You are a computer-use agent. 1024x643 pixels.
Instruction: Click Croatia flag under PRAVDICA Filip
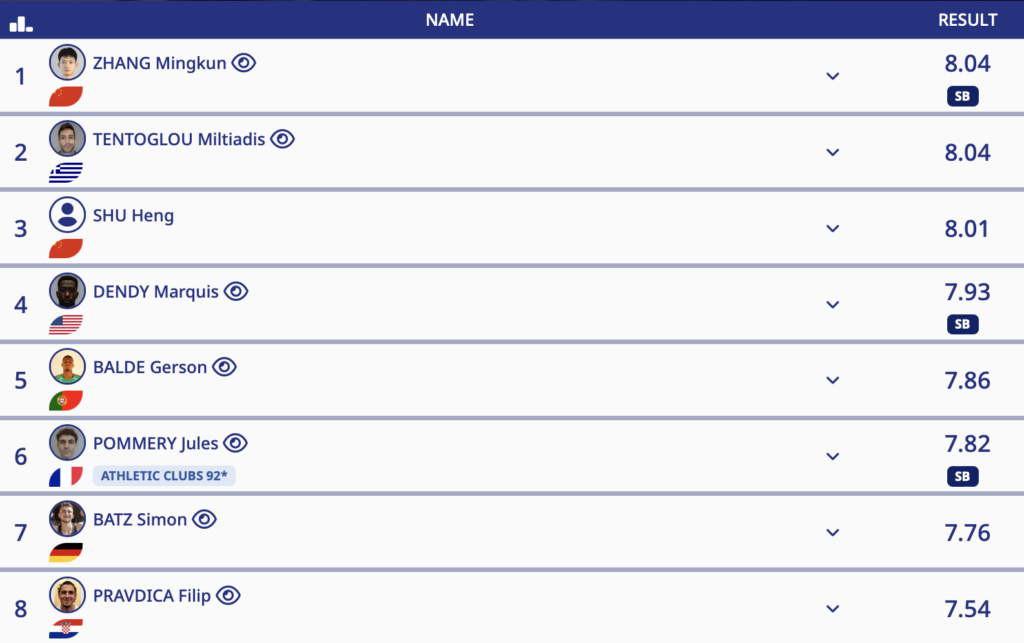(x=66, y=629)
